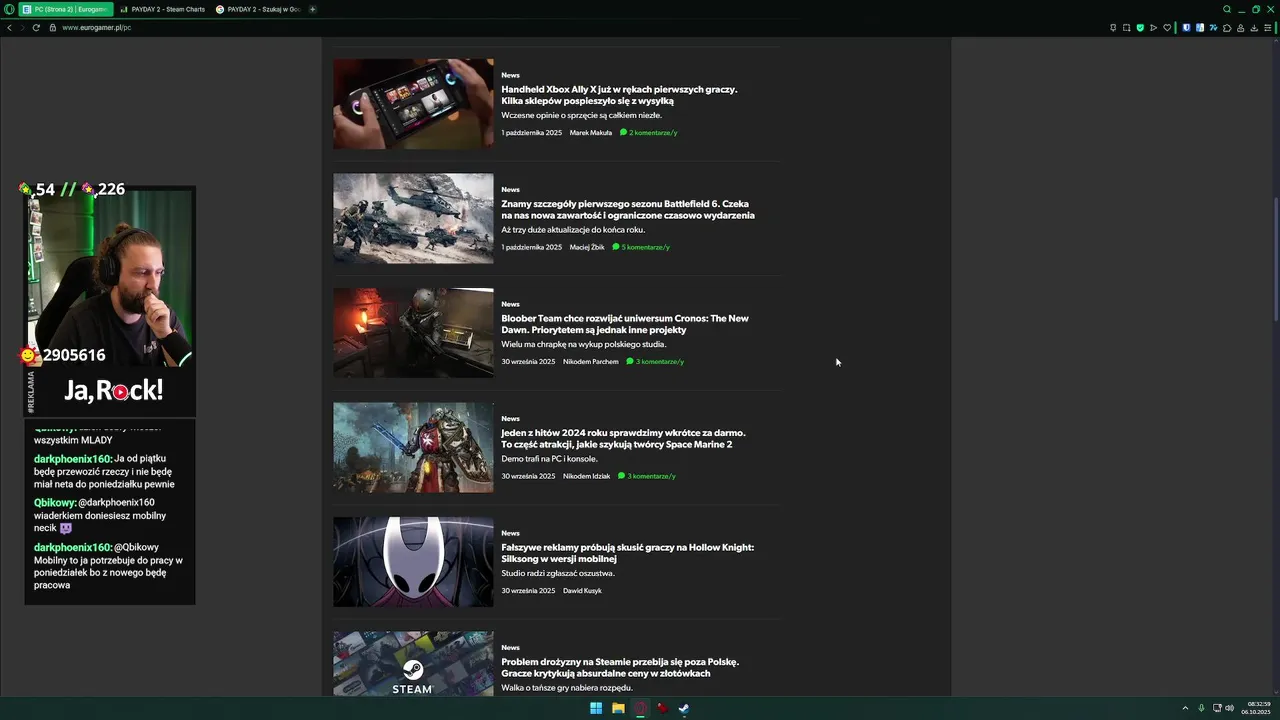
Task: Open 3 komentarze/y on Space Marine 2 article
Action: (x=647, y=476)
